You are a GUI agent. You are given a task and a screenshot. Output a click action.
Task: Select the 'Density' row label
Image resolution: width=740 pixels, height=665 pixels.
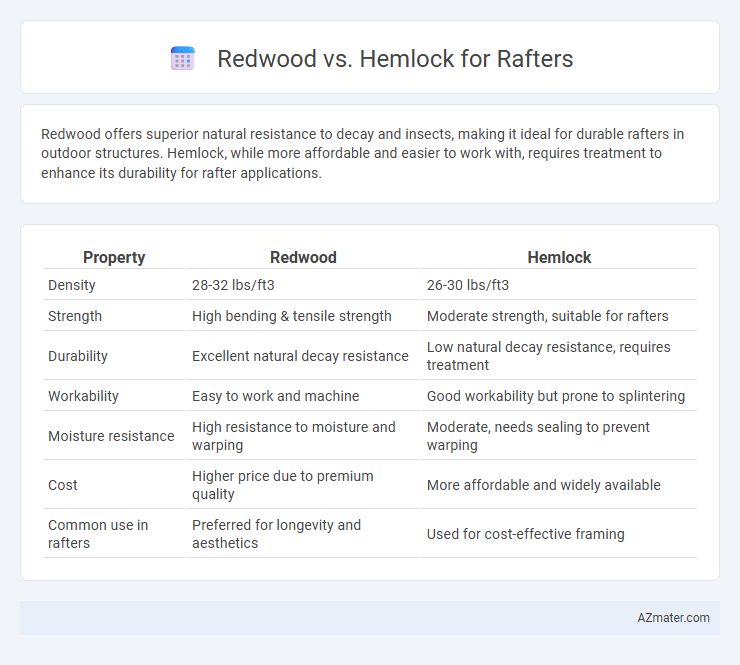pos(72,285)
